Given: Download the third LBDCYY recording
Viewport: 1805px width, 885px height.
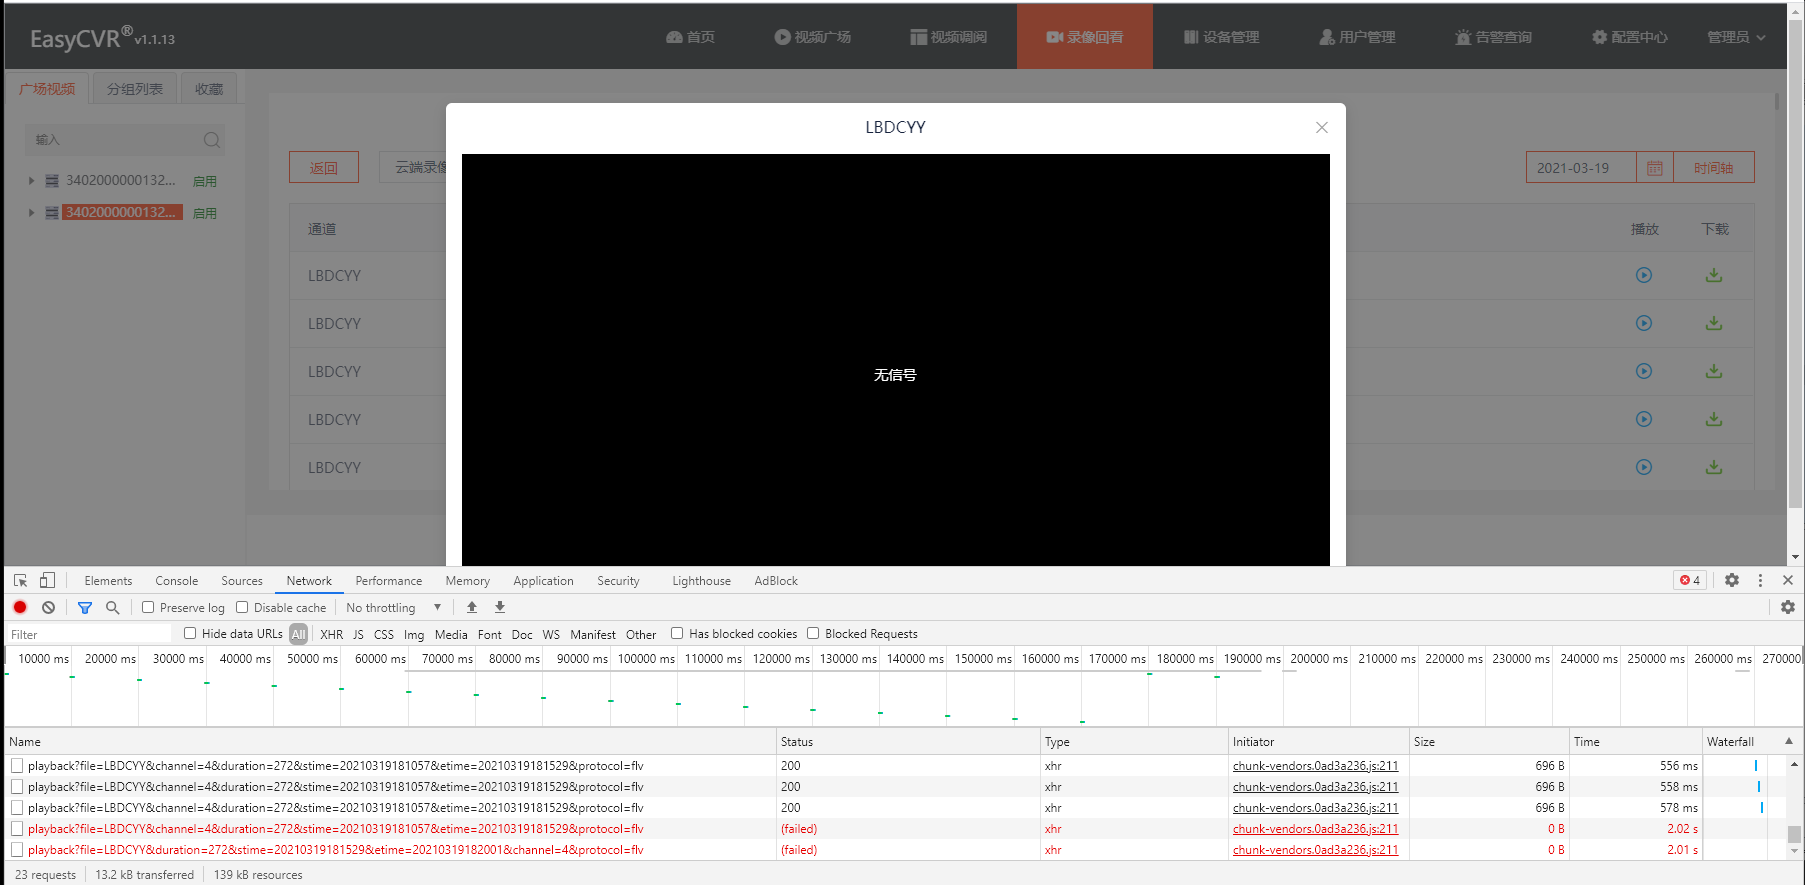Looking at the screenshot, I should (x=1714, y=371).
